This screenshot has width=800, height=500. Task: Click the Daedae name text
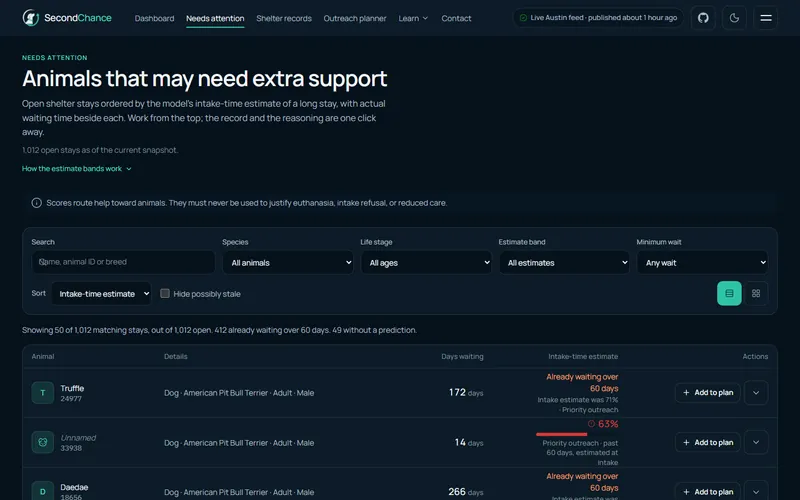click(74, 487)
